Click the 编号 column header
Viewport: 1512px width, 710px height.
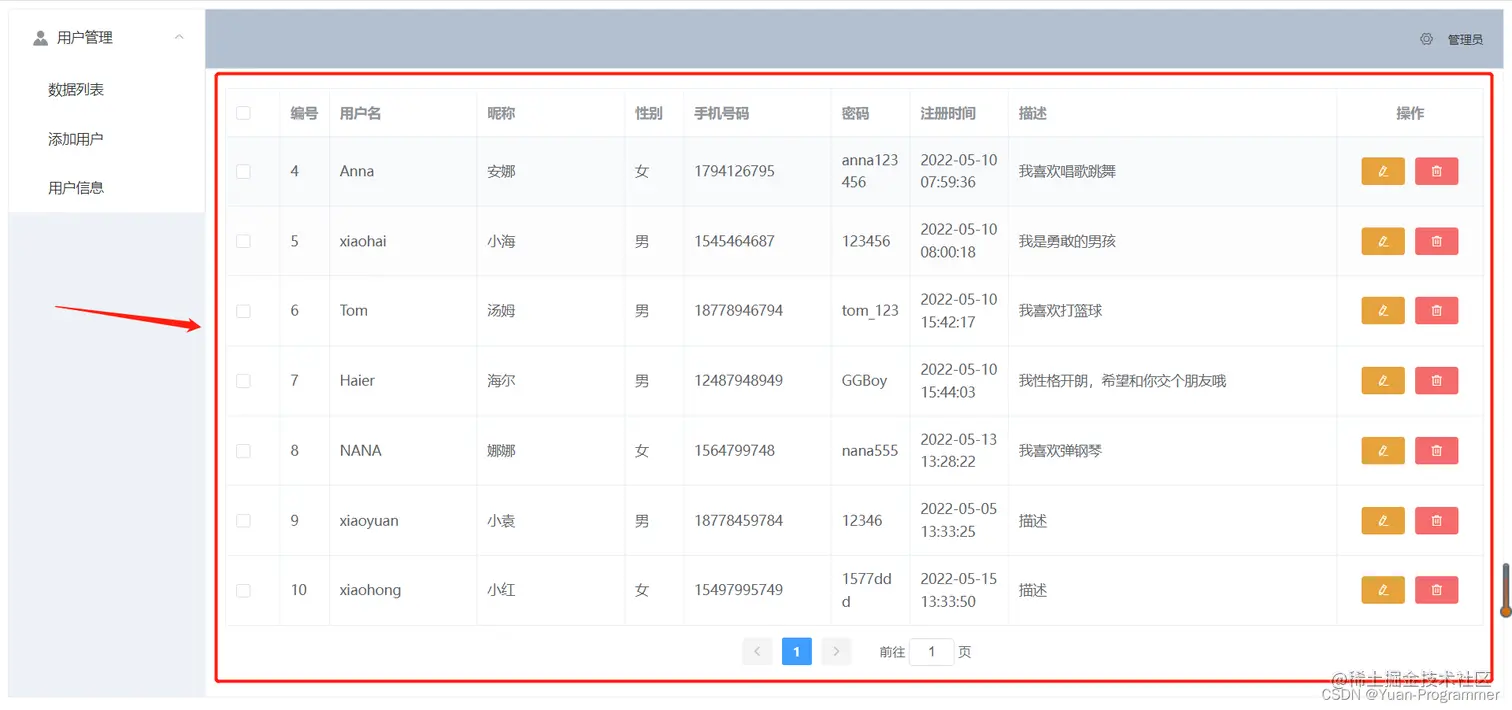pos(304,114)
